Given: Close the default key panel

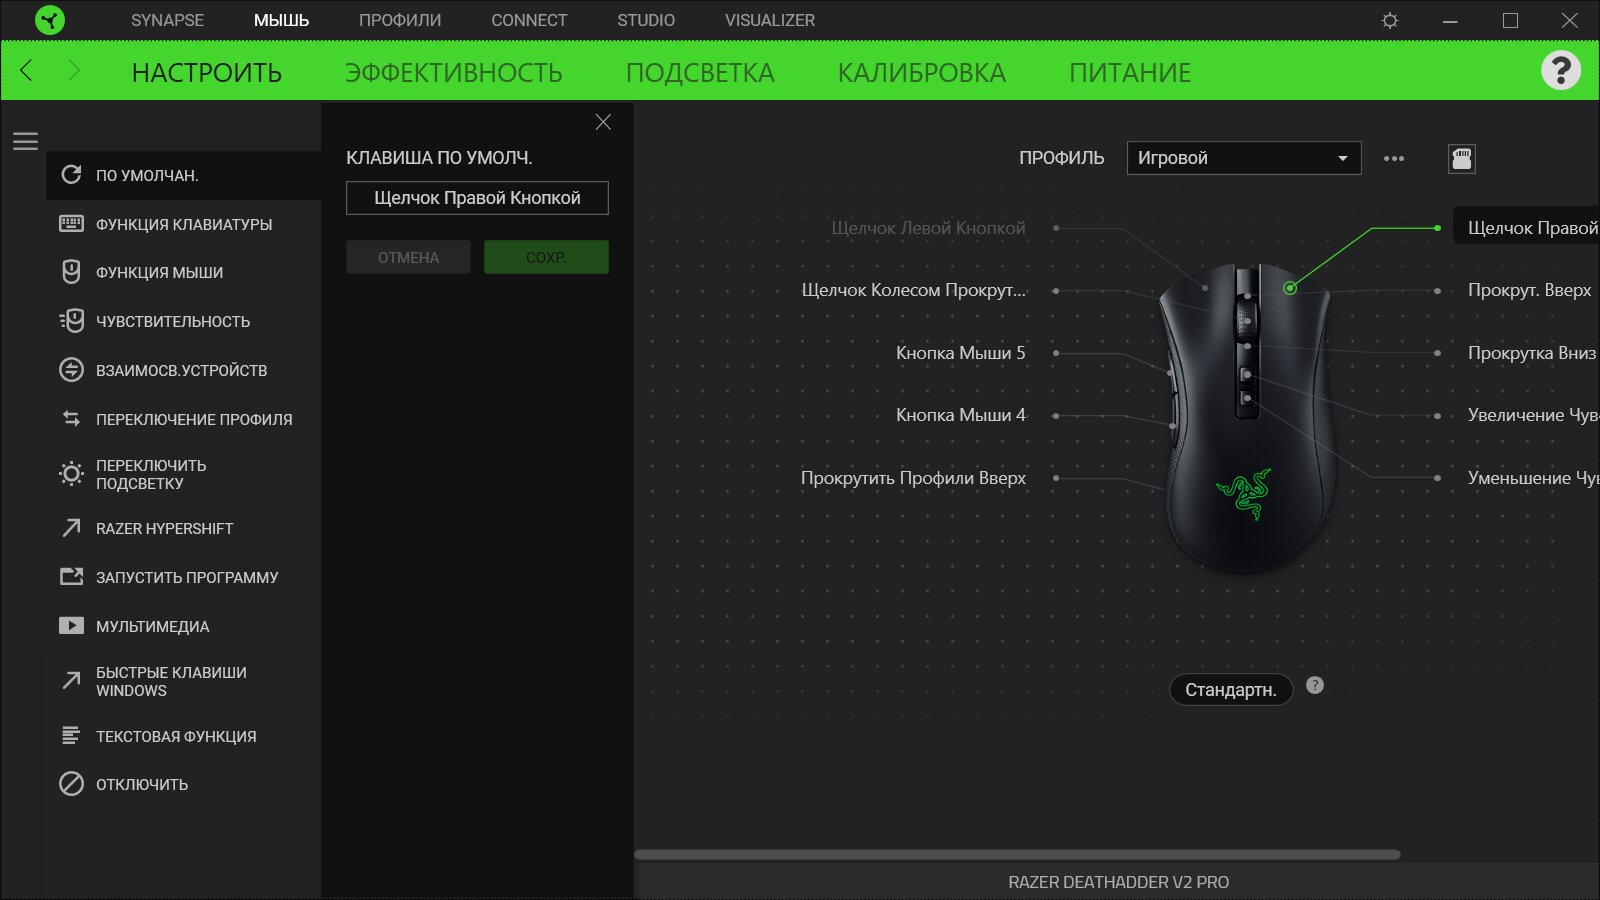Looking at the screenshot, I should [603, 122].
